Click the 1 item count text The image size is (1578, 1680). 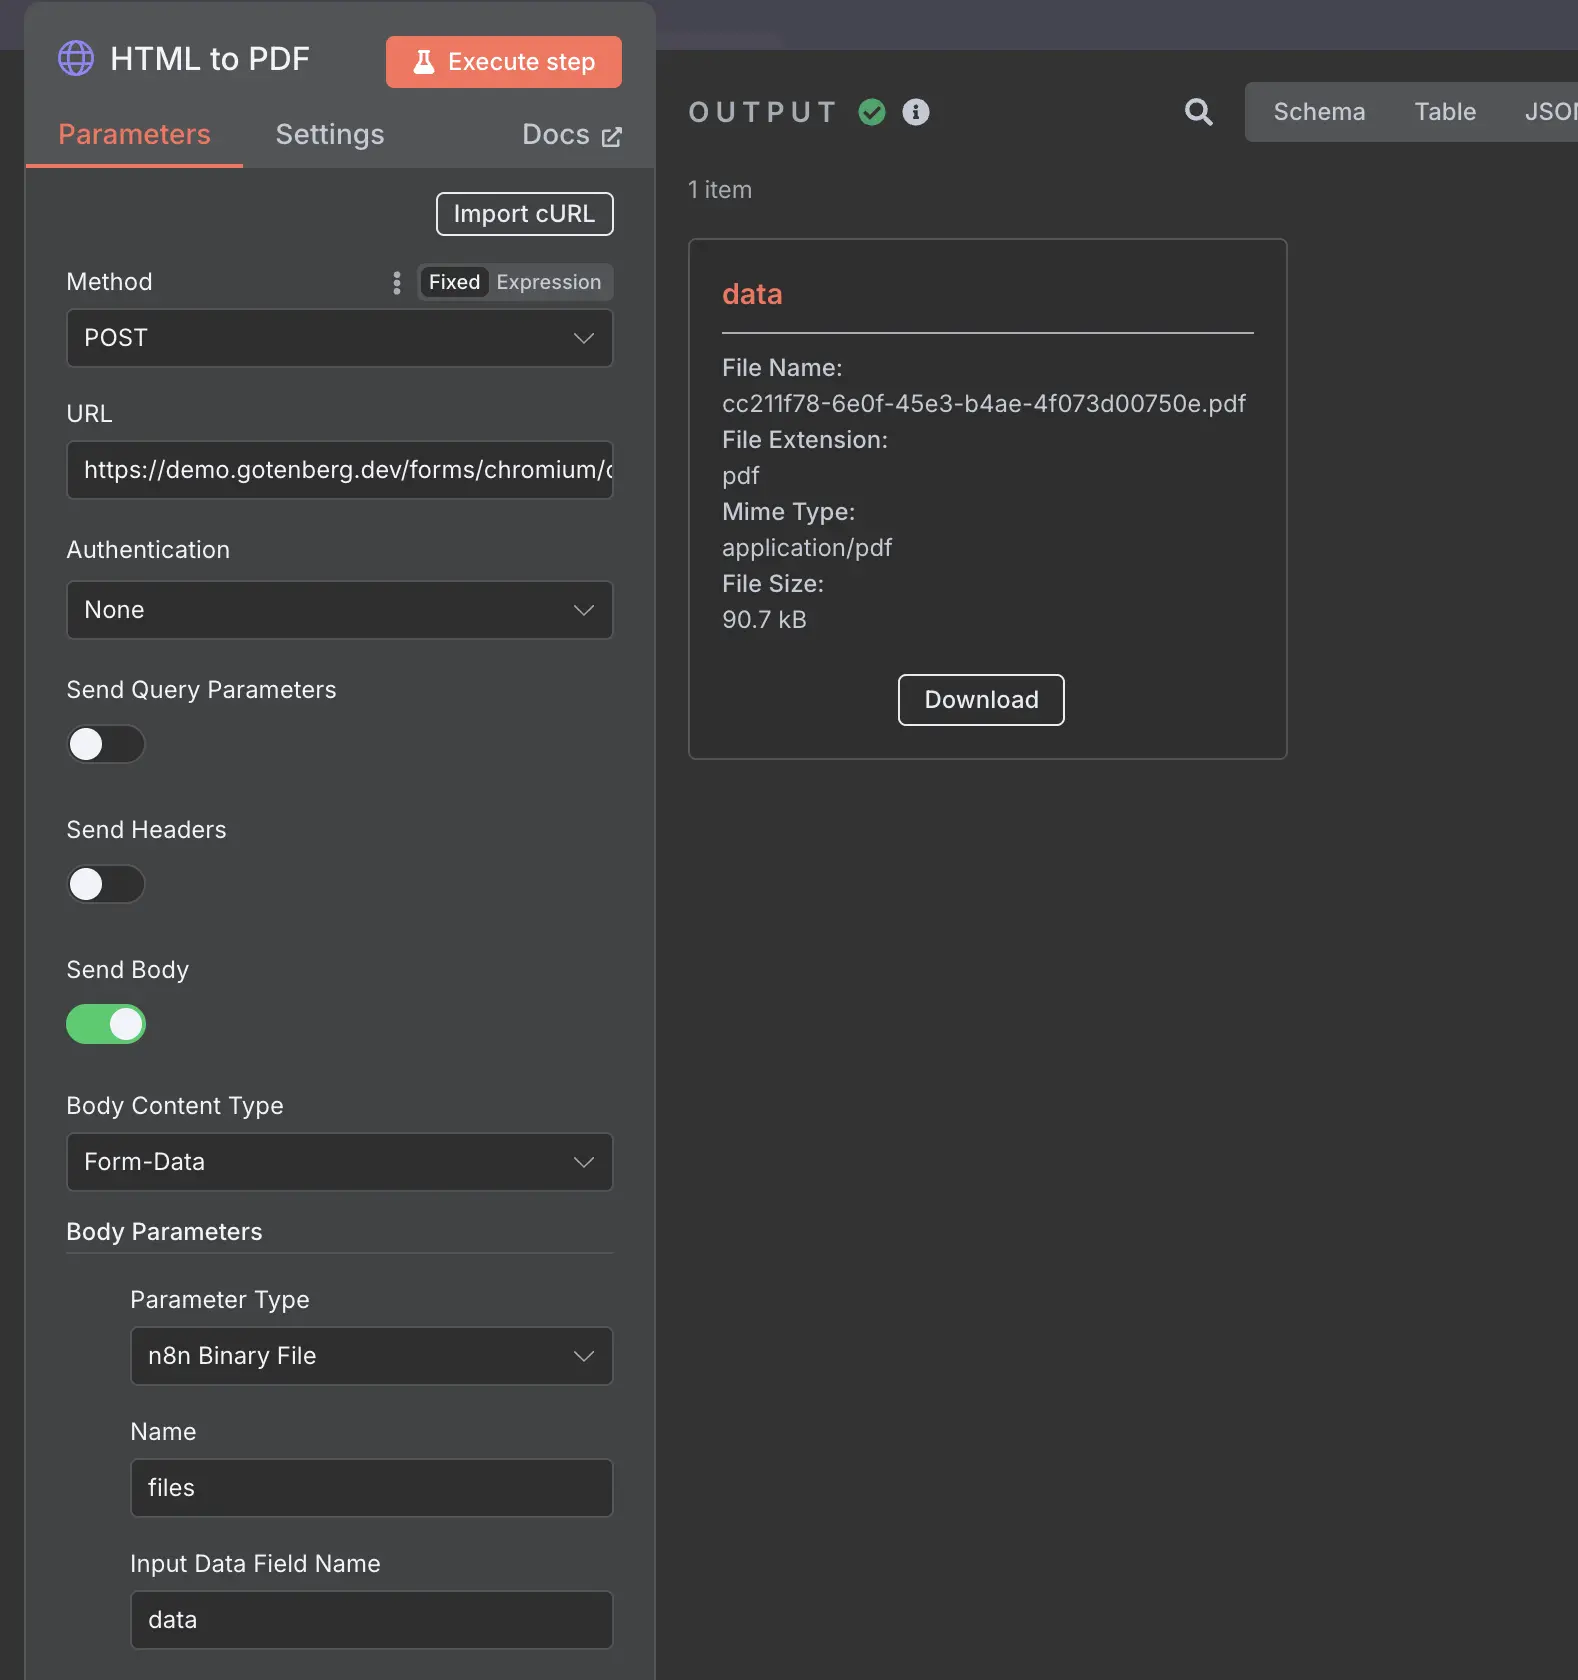720,190
